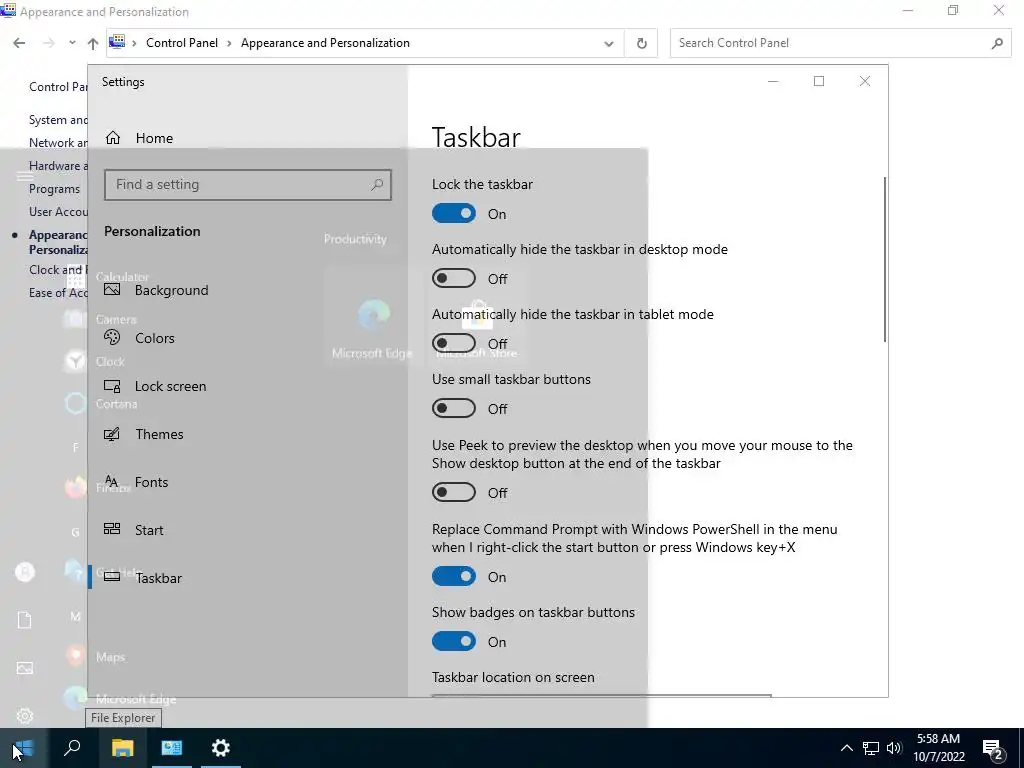The height and width of the screenshot is (768, 1024).
Task: Click Control Panel icon in address bar
Action: pos(117,42)
